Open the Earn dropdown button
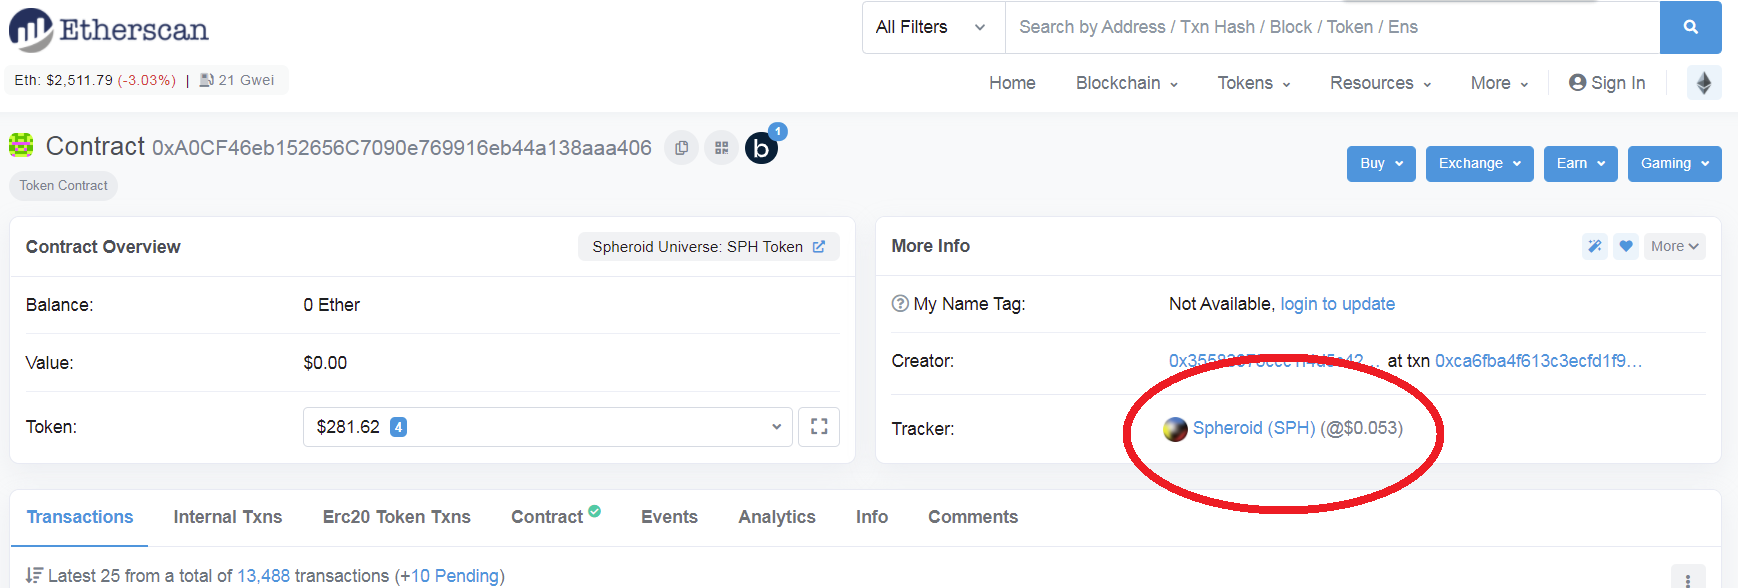This screenshot has width=1738, height=588. pos(1580,164)
